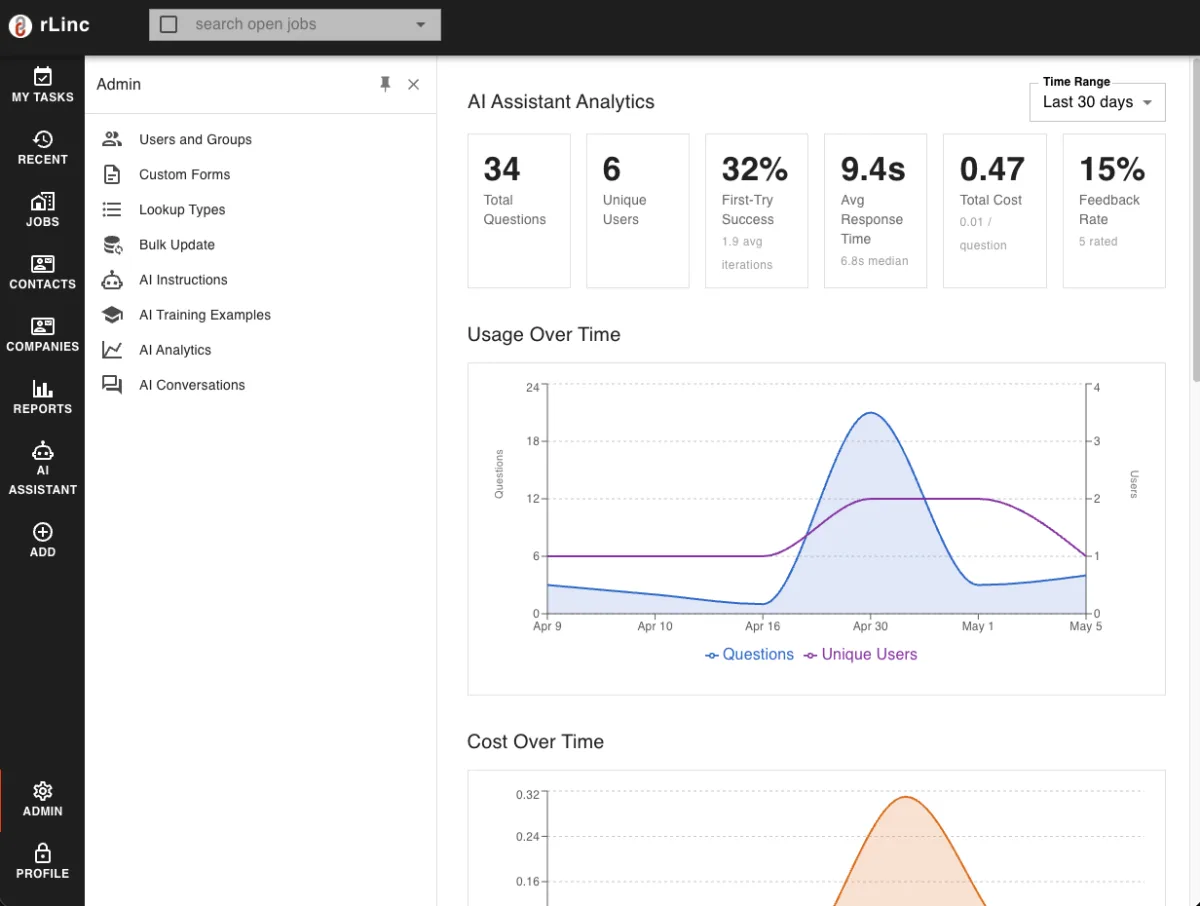Close the Admin panel
The height and width of the screenshot is (906, 1200).
(413, 85)
